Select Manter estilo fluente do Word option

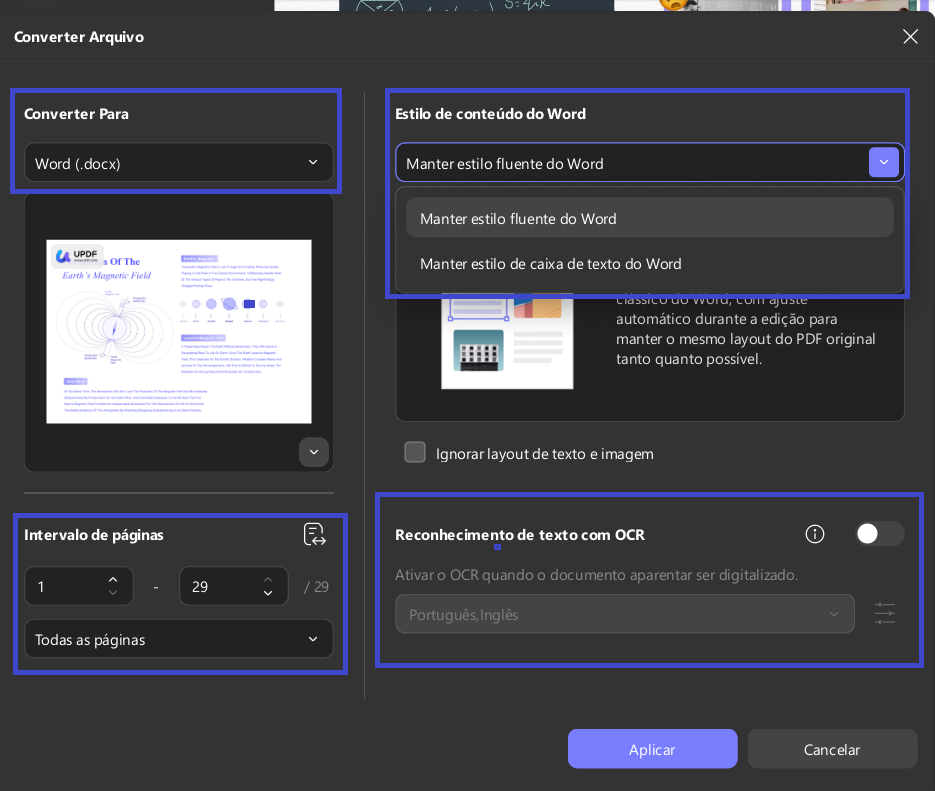pos(649,218)
